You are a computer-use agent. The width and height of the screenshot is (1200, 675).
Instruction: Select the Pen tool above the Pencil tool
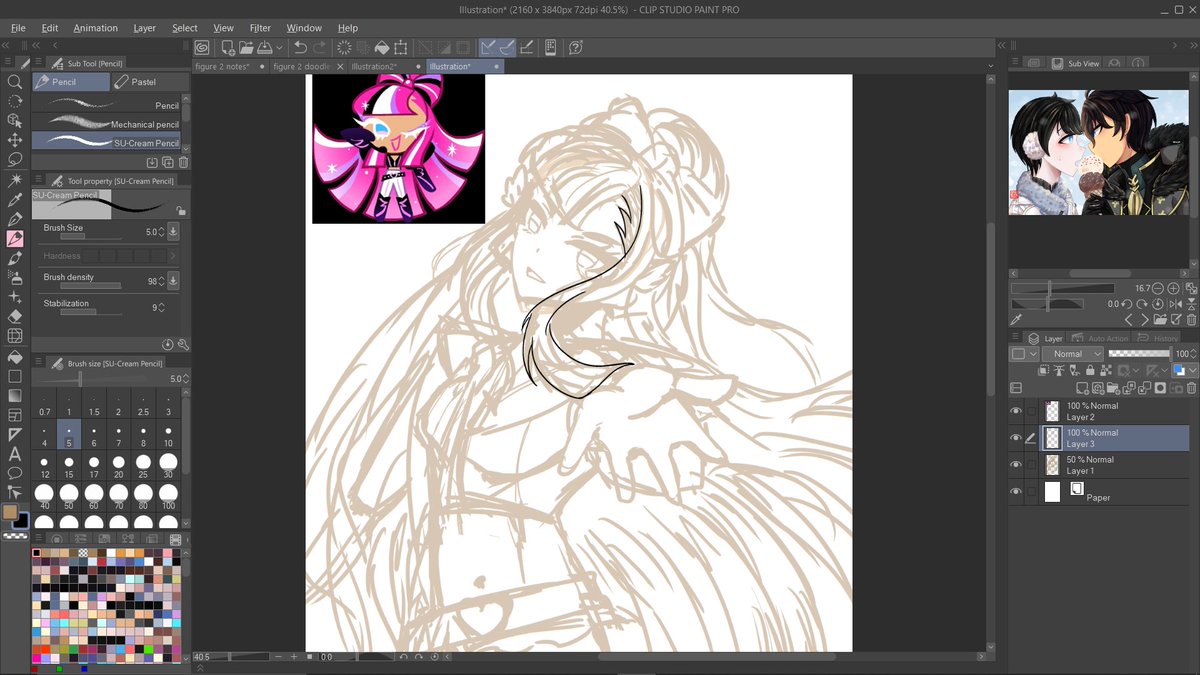(14, 219)
